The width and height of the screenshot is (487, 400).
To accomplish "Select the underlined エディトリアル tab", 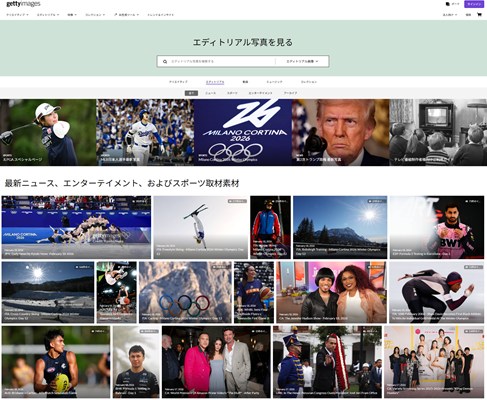I will (x=215, y=82).
